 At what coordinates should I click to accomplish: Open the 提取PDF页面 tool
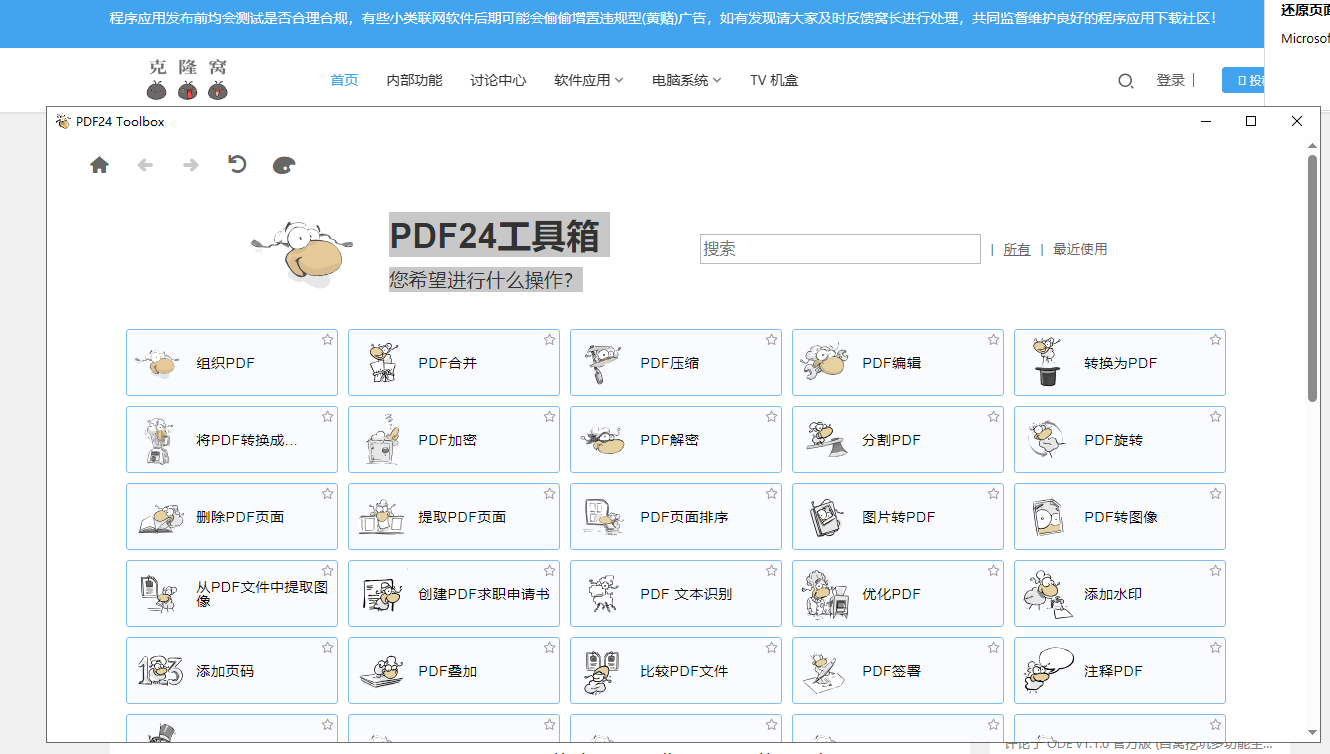pos(454,517)
